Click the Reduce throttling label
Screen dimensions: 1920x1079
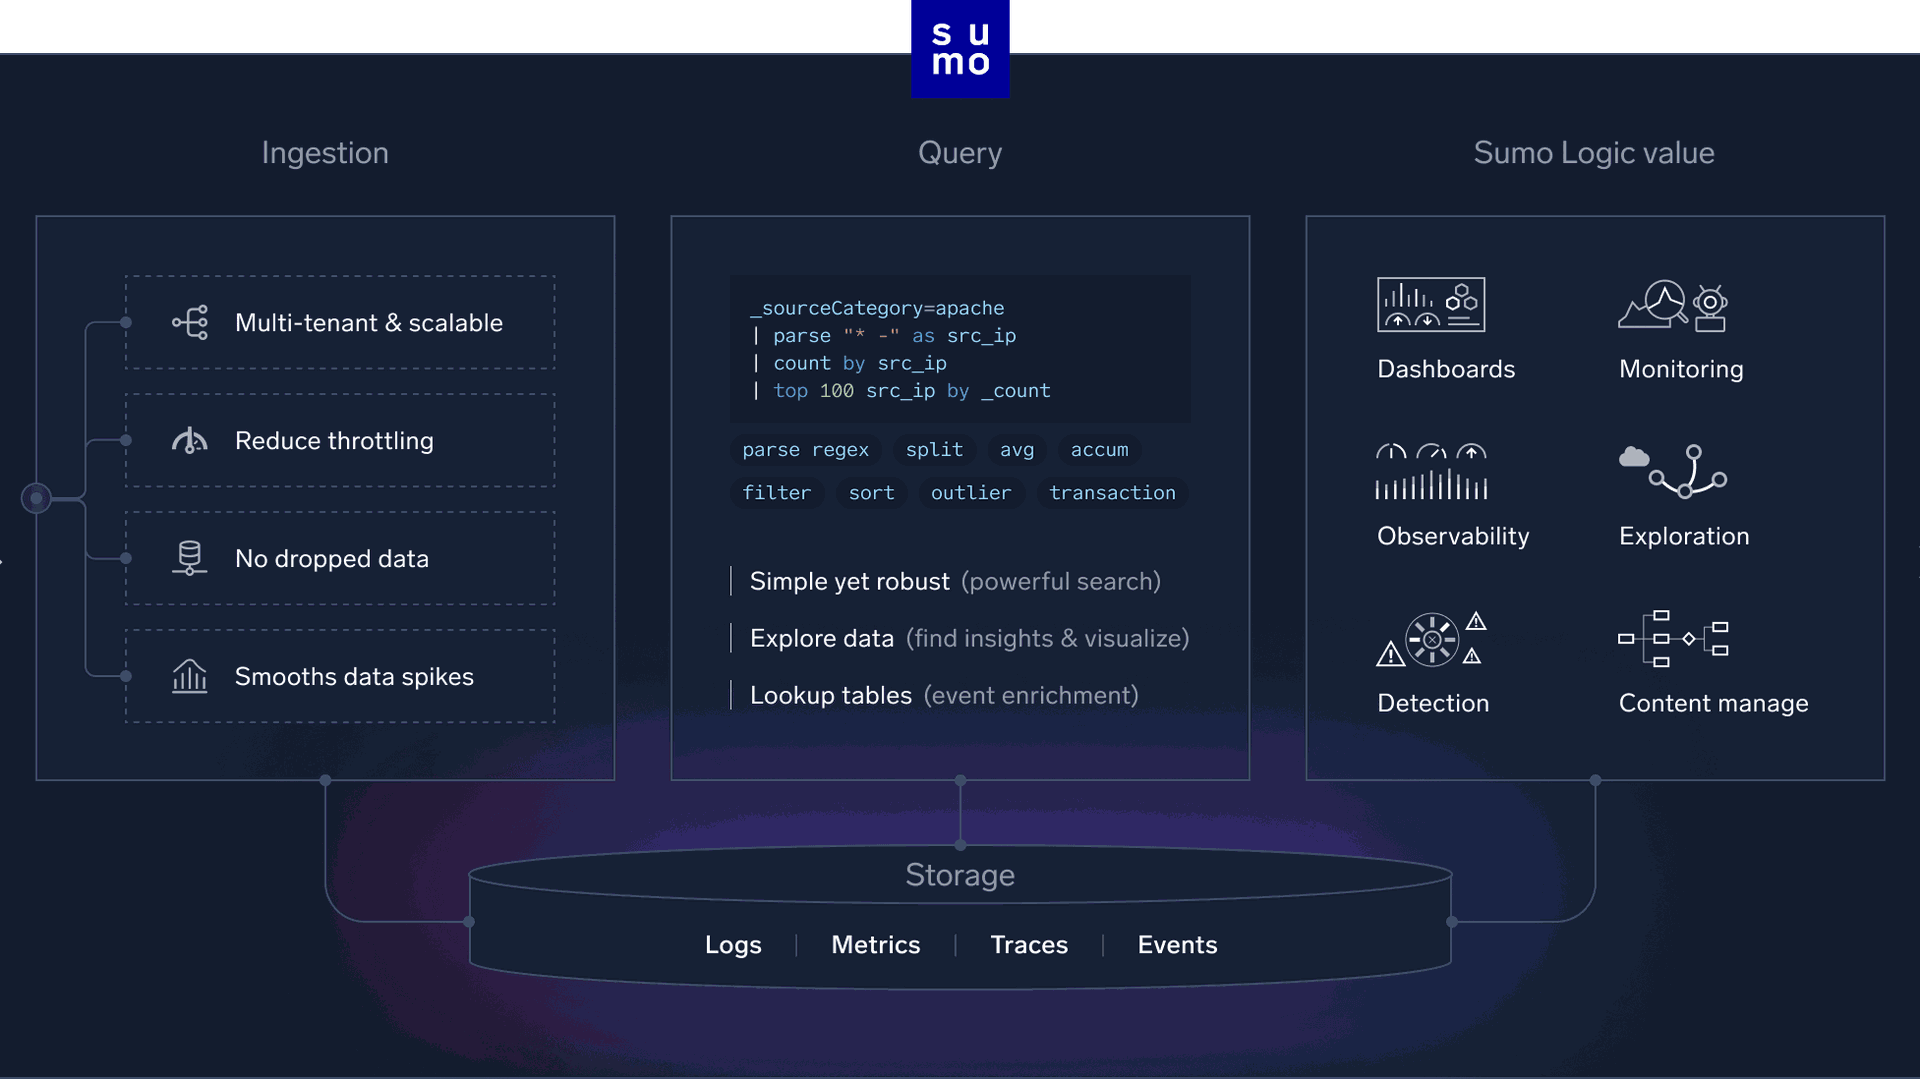[334, 441]
